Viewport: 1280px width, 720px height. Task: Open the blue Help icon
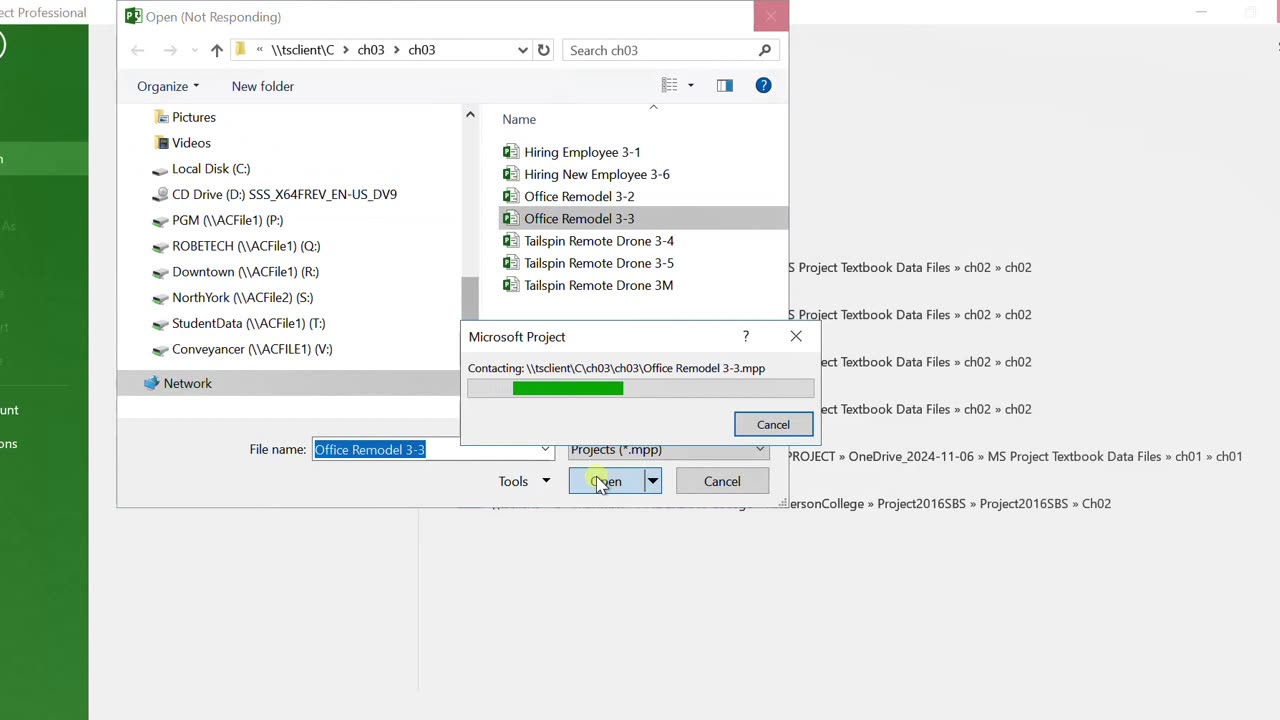click(763, 86)
